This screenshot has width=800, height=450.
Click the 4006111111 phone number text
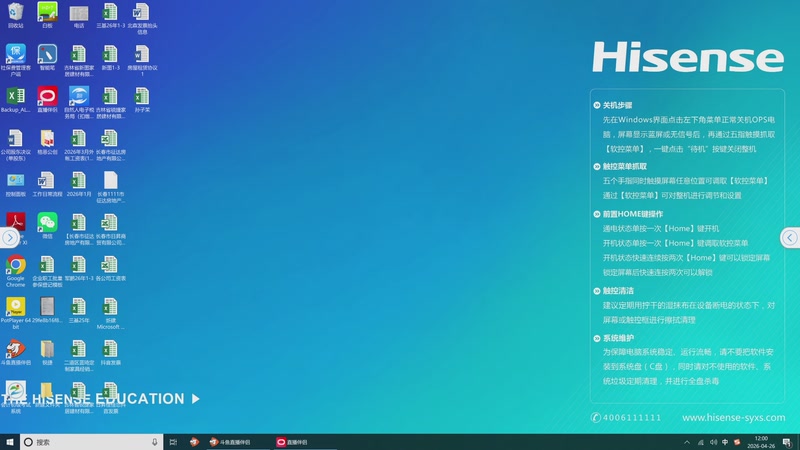[x=632, y=417]
